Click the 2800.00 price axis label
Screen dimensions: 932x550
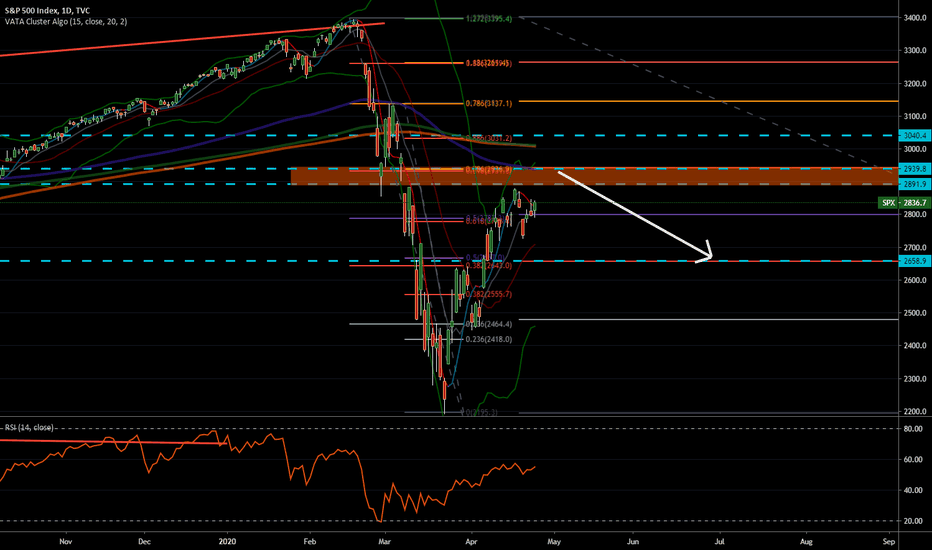click(915, 214)
